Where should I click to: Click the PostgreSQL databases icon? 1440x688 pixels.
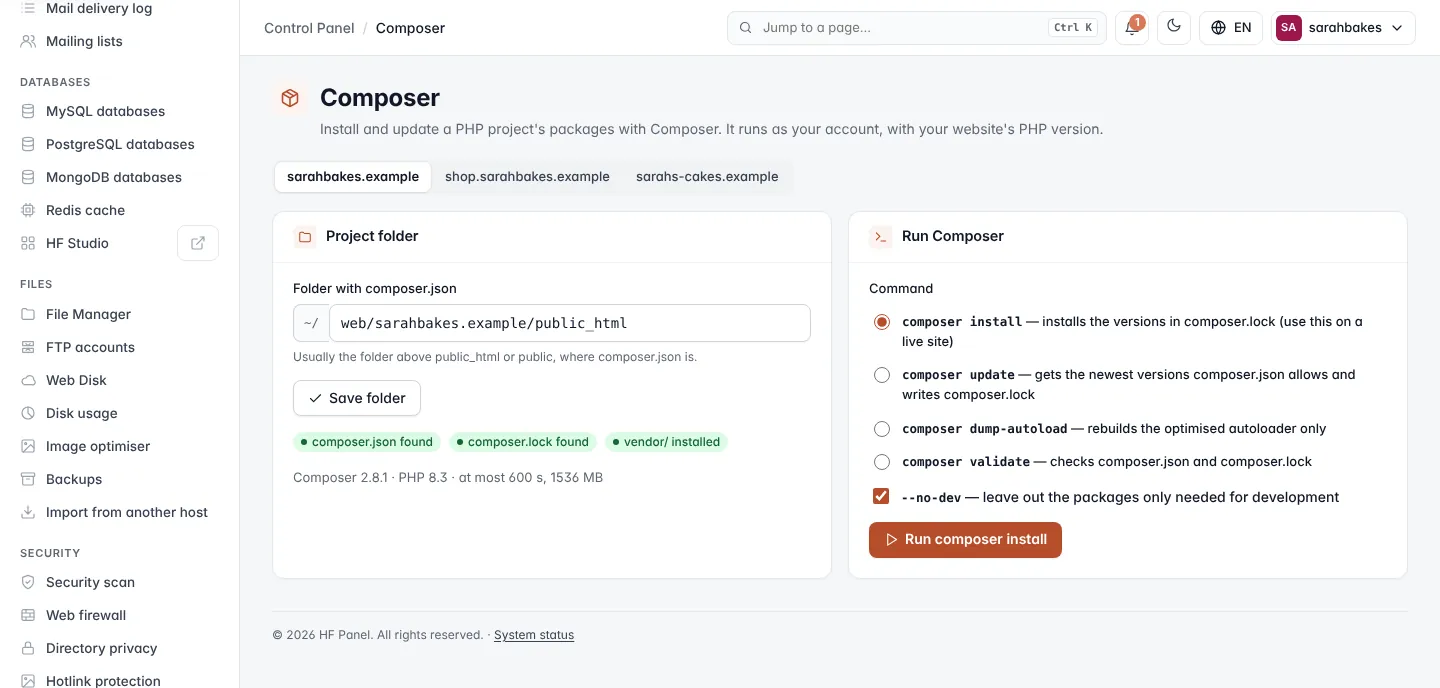coord(28,144)
